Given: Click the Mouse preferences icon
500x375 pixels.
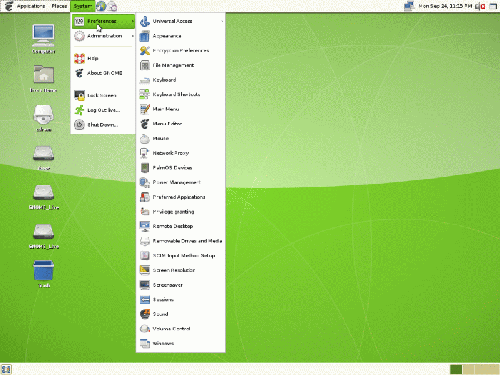Looking at the screenshot, I should point(145,138).
